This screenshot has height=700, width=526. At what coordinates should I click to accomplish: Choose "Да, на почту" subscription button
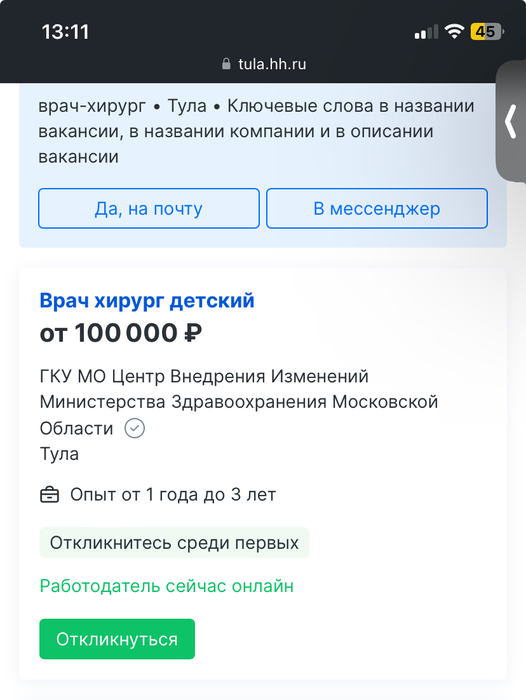click(x=149, y=208)
